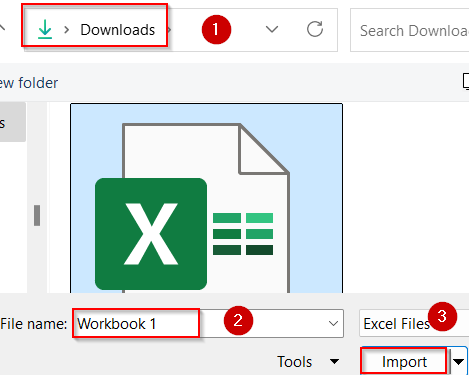Refresh the Downloads folder listing
Screen dimensions: 469x375
click(315, 29)
